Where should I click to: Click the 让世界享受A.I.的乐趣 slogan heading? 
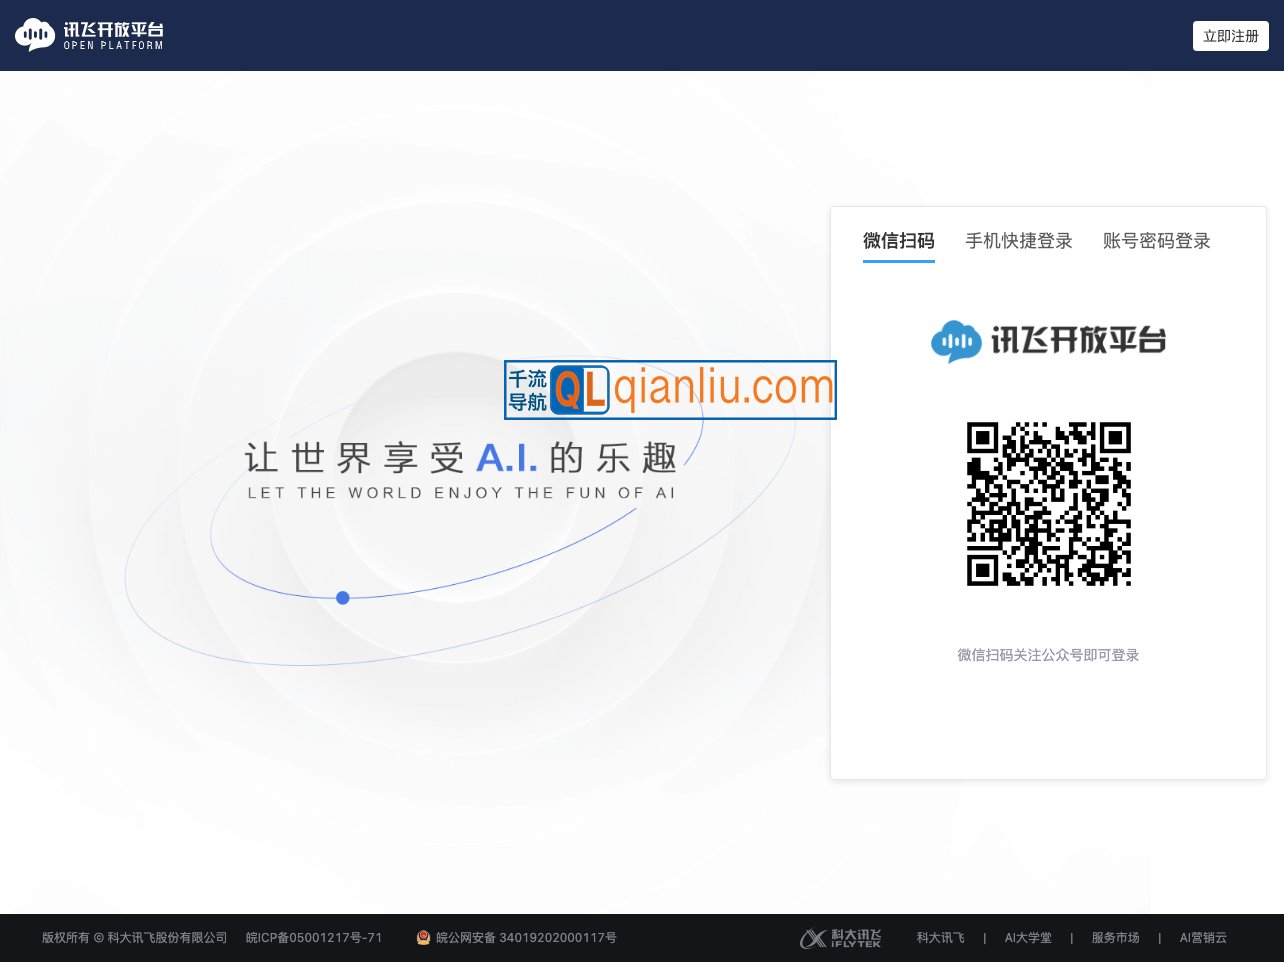461,459
